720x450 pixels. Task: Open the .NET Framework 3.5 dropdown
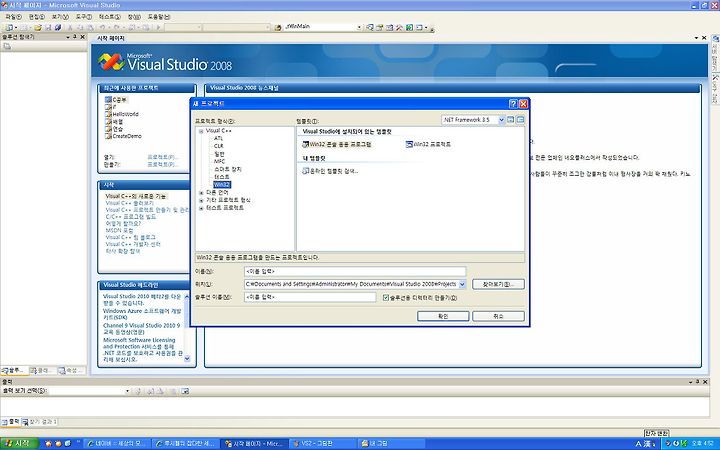501,119
